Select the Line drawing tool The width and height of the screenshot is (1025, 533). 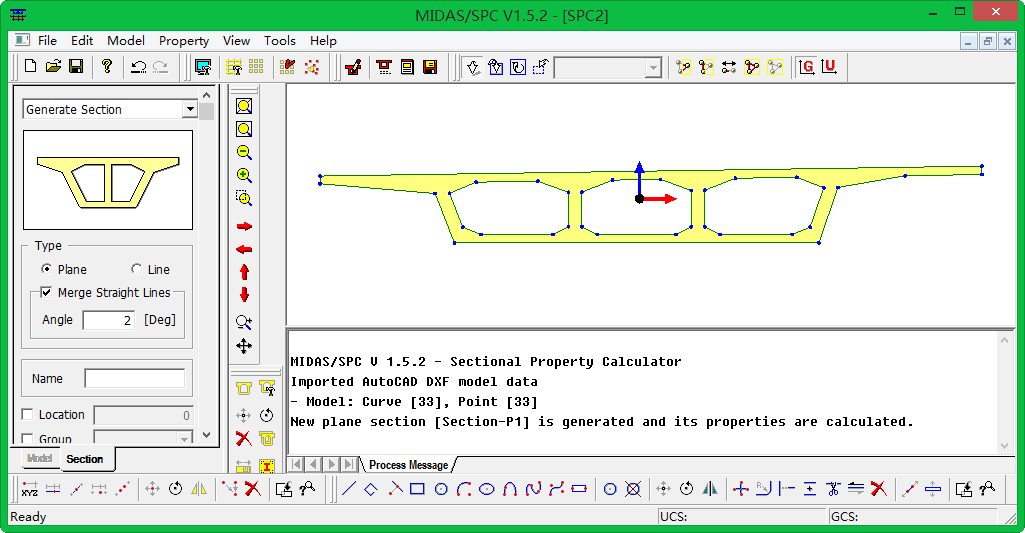coord(348,489)
